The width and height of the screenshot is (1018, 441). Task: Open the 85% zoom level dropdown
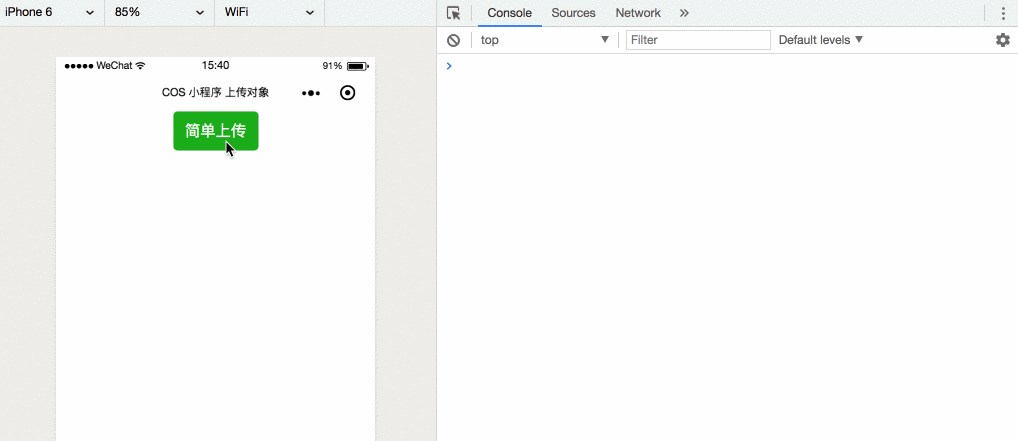coord(158,13)
